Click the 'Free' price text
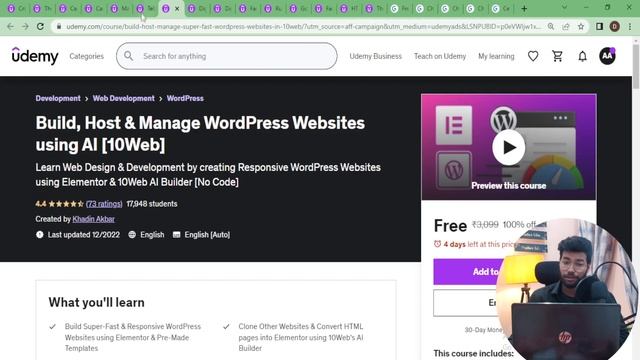 (450, 226)
